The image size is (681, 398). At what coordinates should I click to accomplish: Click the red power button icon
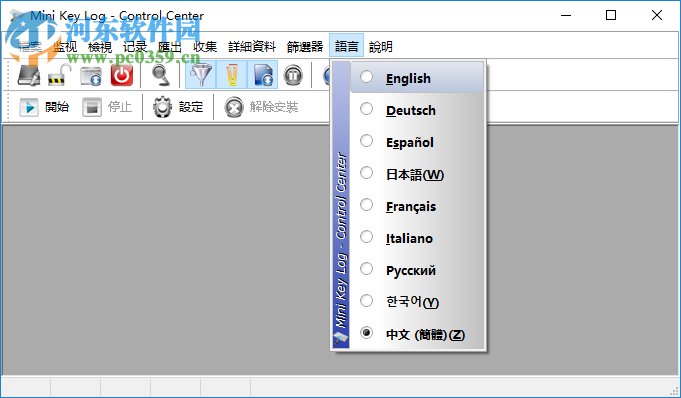[x=122, y=75]
